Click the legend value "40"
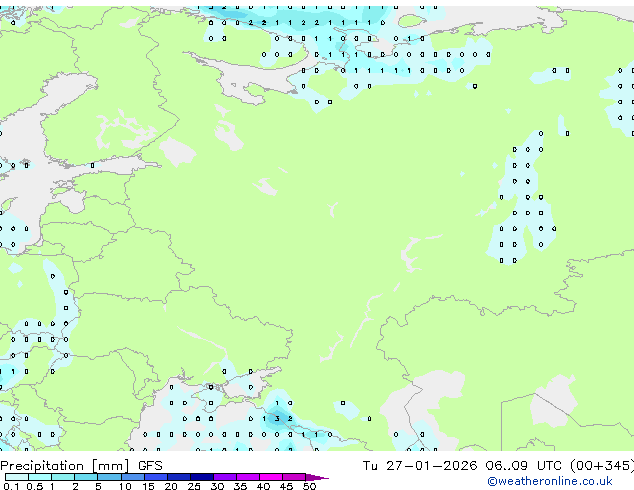The width and height of the screenshot is (634, 490). click(263, 486)
